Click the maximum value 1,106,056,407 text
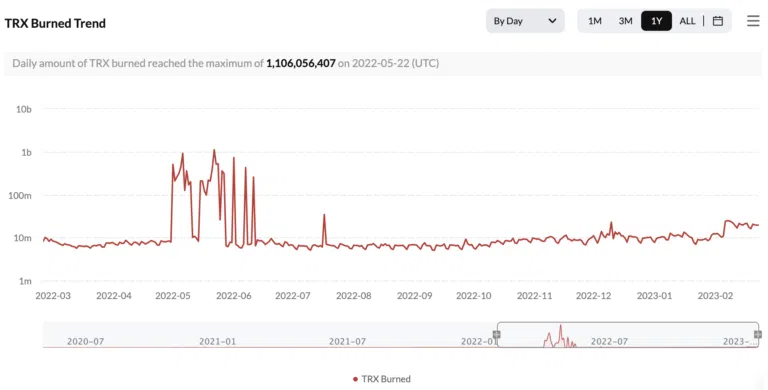This screenshot has width=768, height=390. tap(301, 63)
